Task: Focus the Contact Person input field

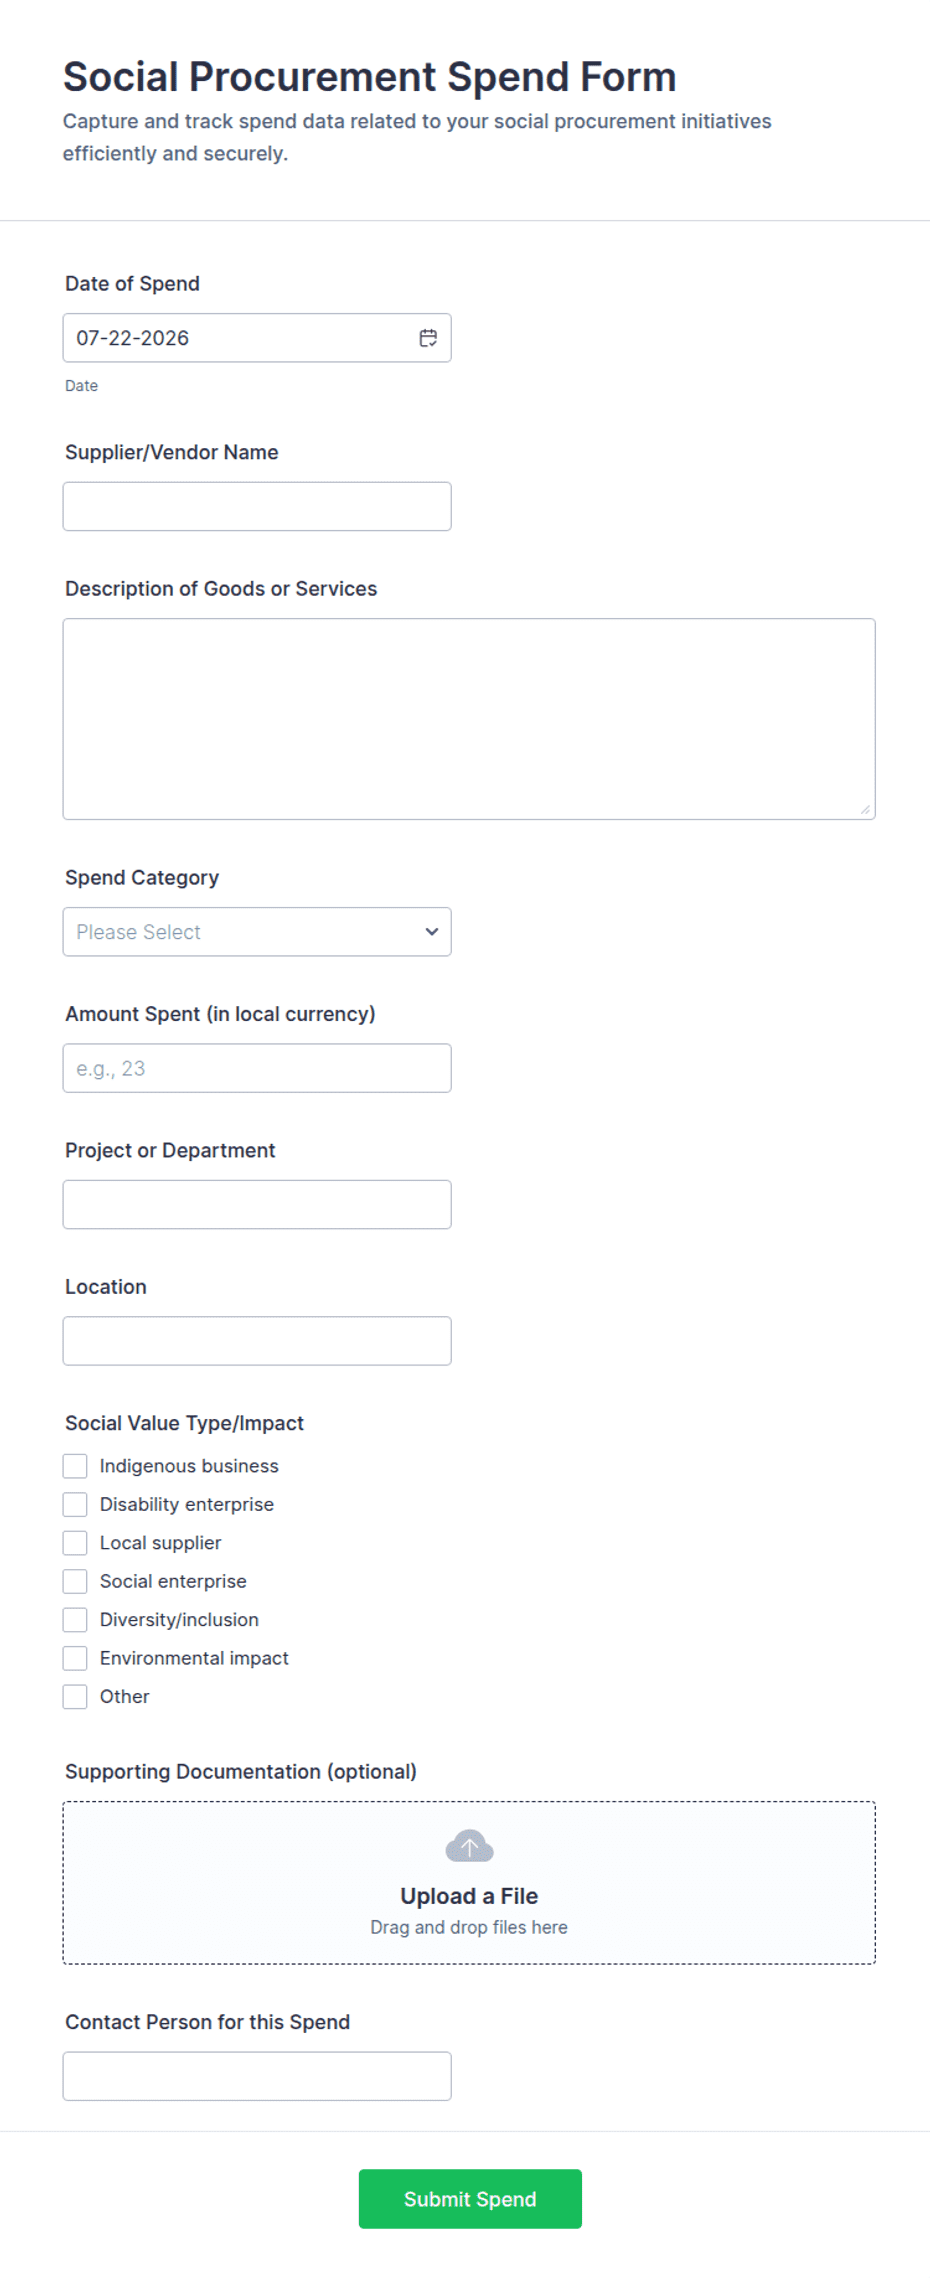Action: click(x=257, y=2076)
